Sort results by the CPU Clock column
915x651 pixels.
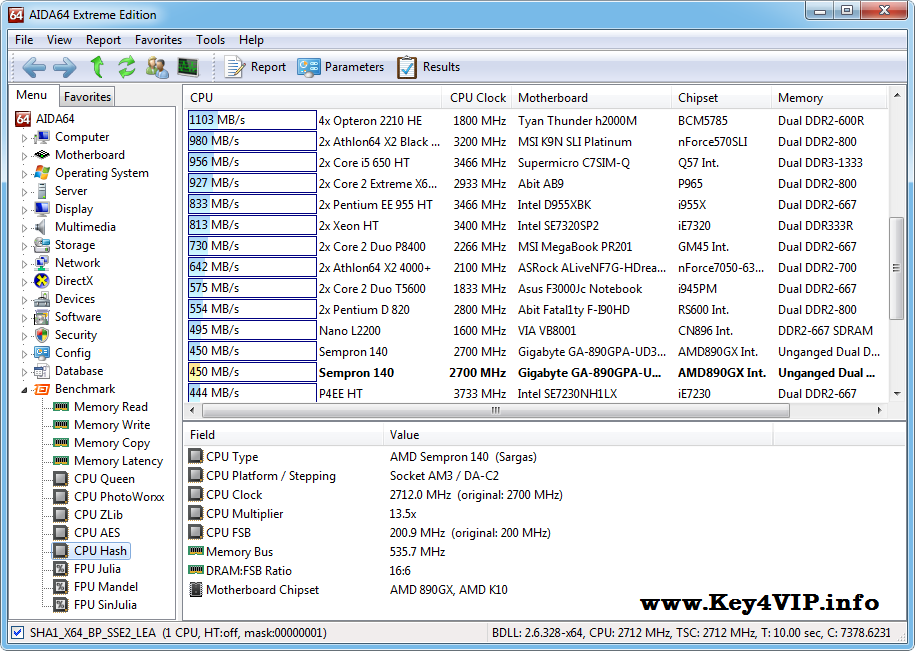(x=478, y=98)
